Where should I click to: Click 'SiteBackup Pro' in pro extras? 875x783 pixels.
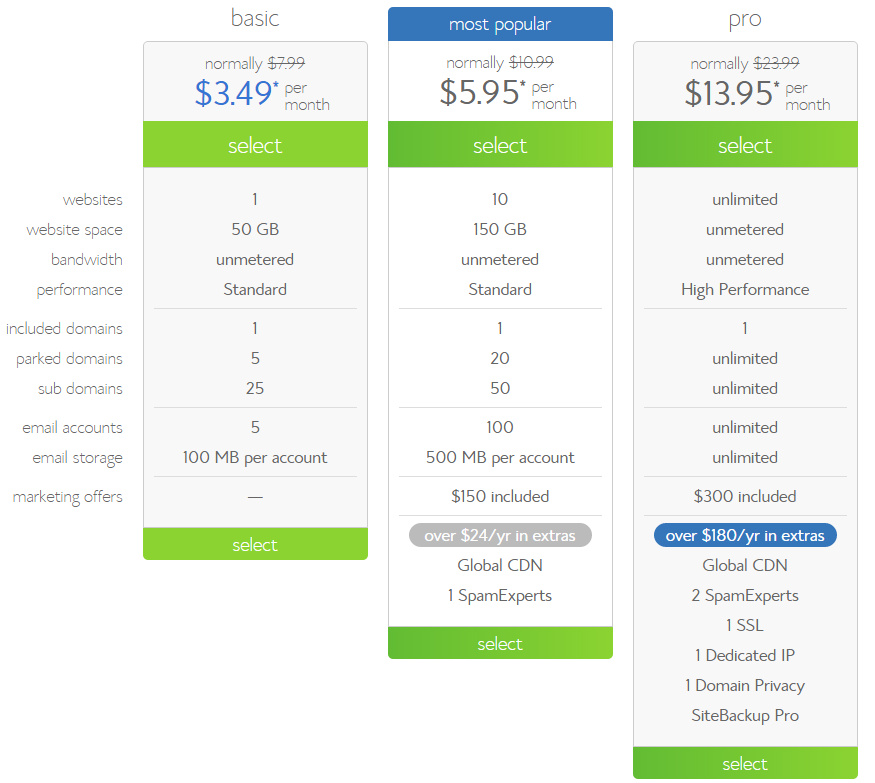(745, 715)
